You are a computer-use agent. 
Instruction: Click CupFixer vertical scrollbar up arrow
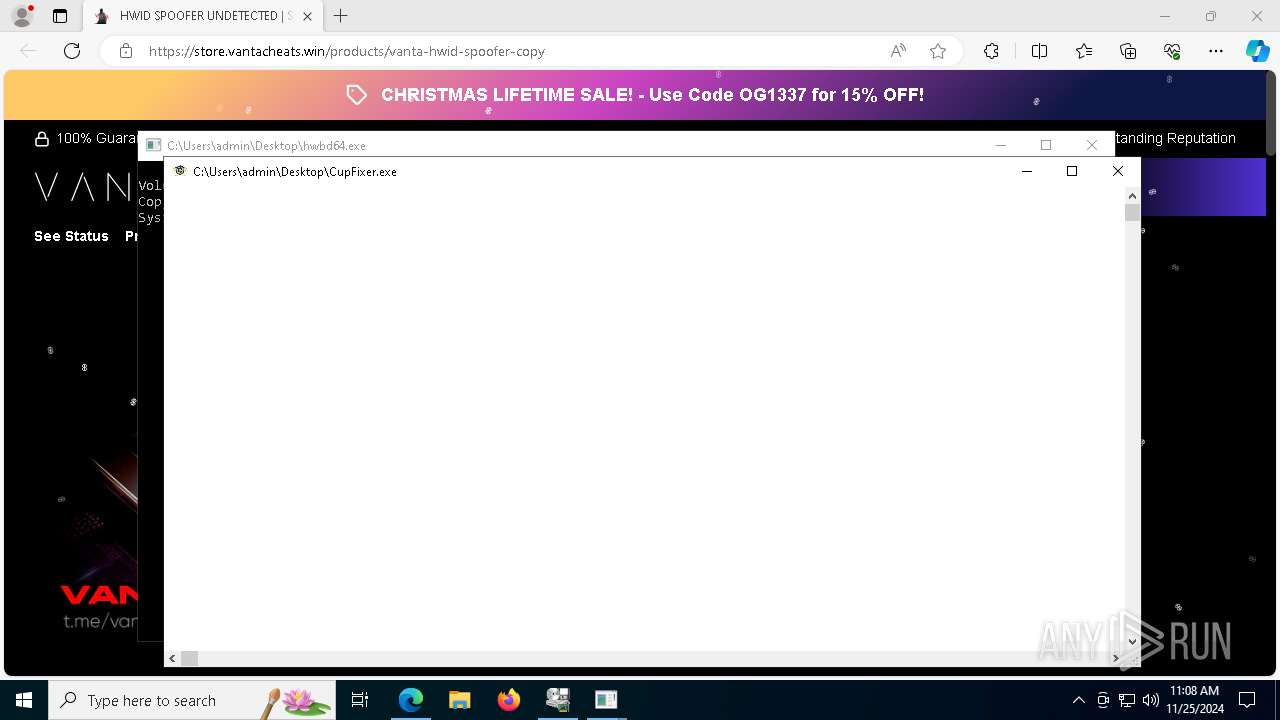coord(1132,195)
